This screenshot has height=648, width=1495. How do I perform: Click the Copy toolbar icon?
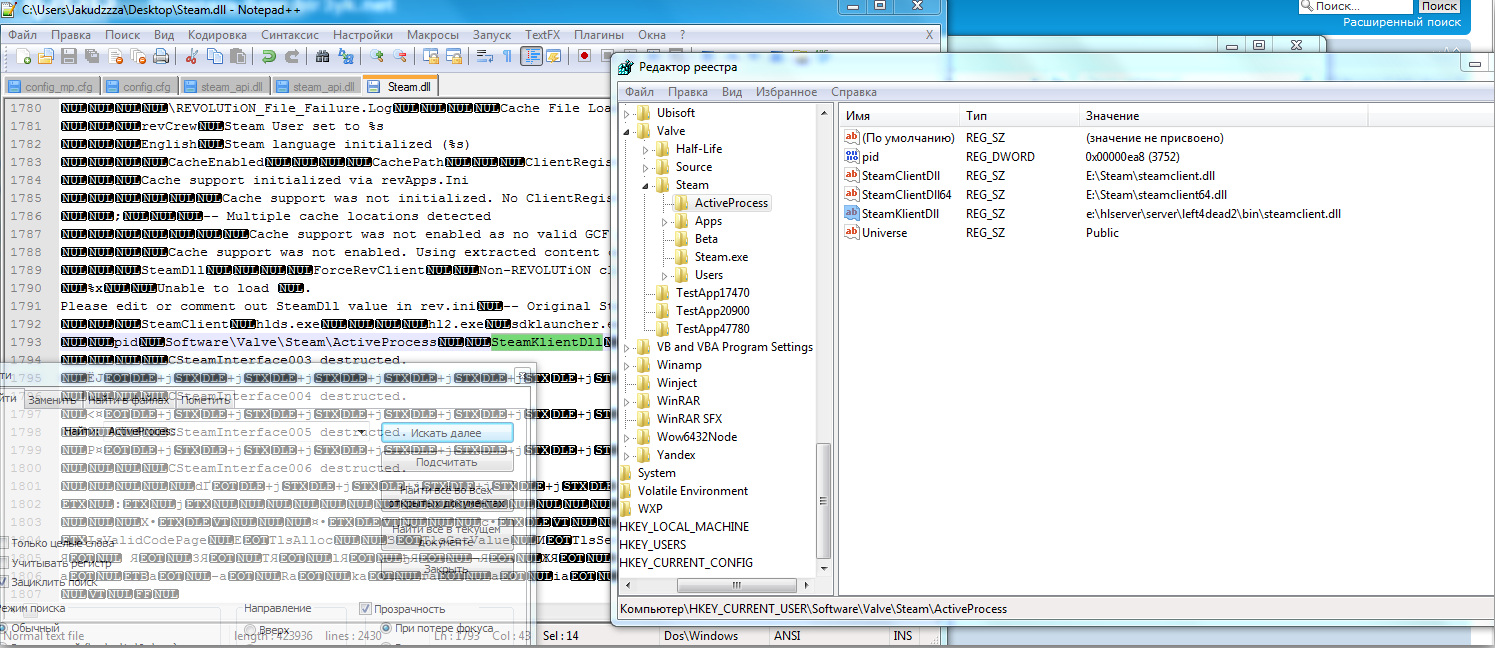pyautogui.click(x=214, y=56)
